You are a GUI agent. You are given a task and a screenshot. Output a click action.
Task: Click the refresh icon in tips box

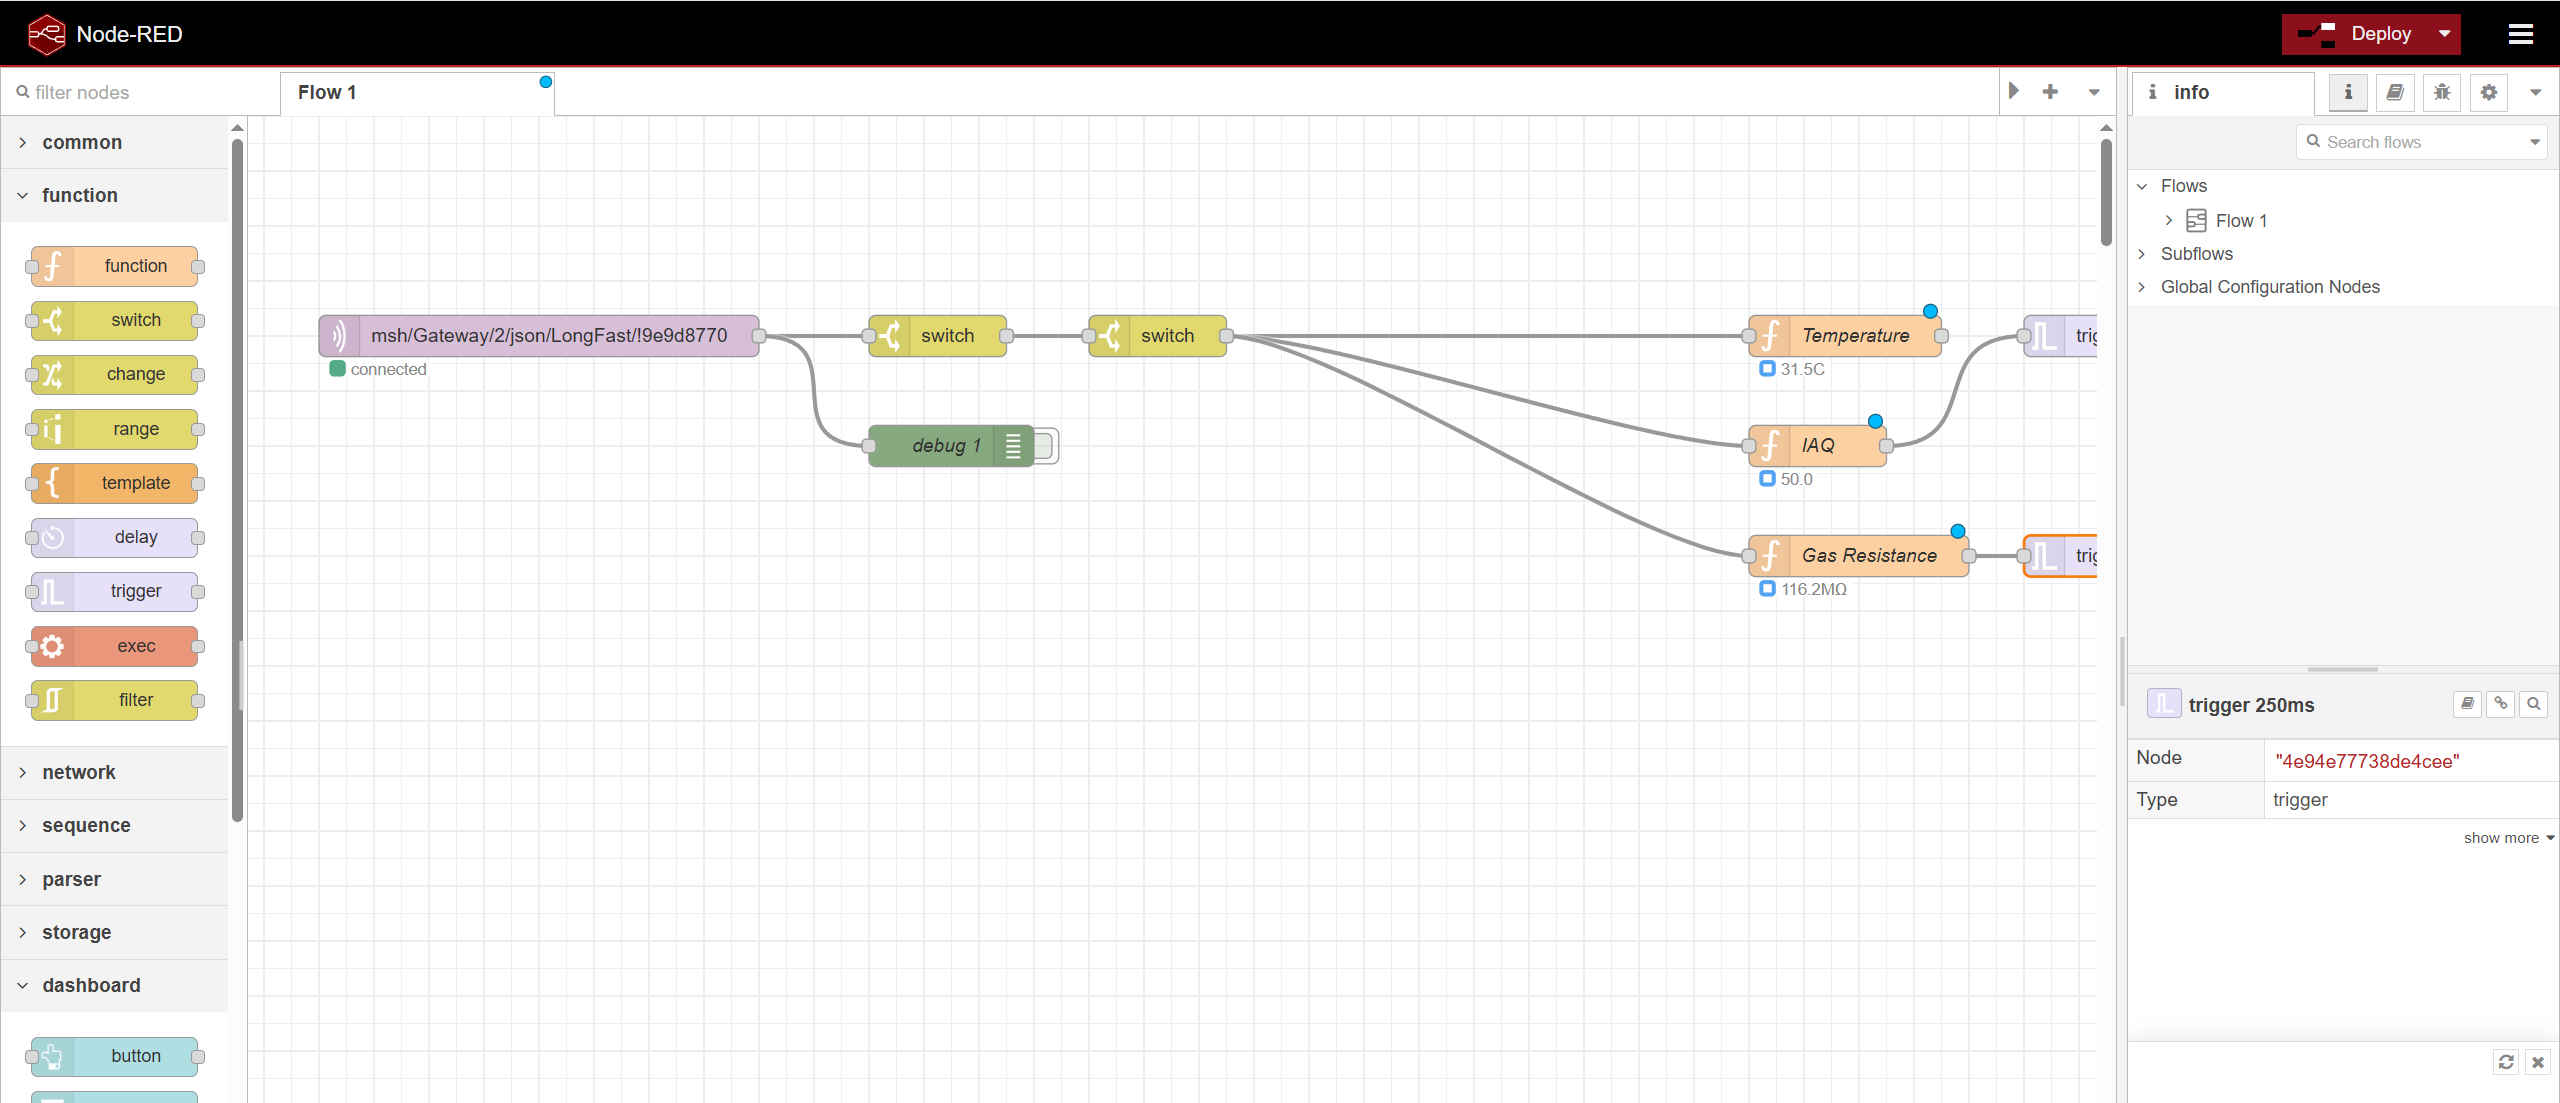tap(2505, 1062)
